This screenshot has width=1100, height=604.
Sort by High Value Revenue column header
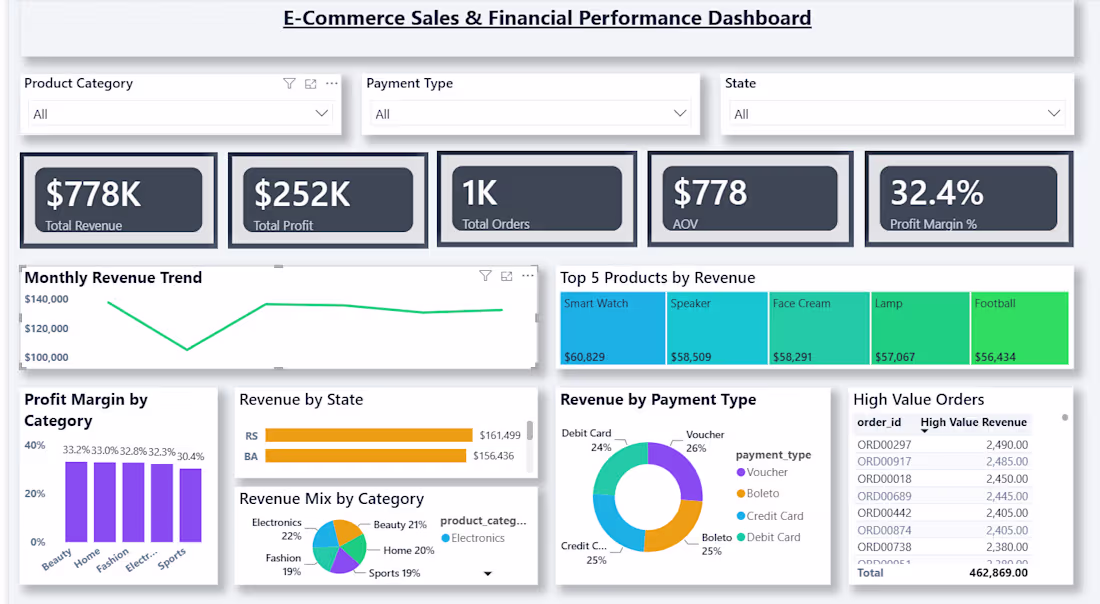973,422
